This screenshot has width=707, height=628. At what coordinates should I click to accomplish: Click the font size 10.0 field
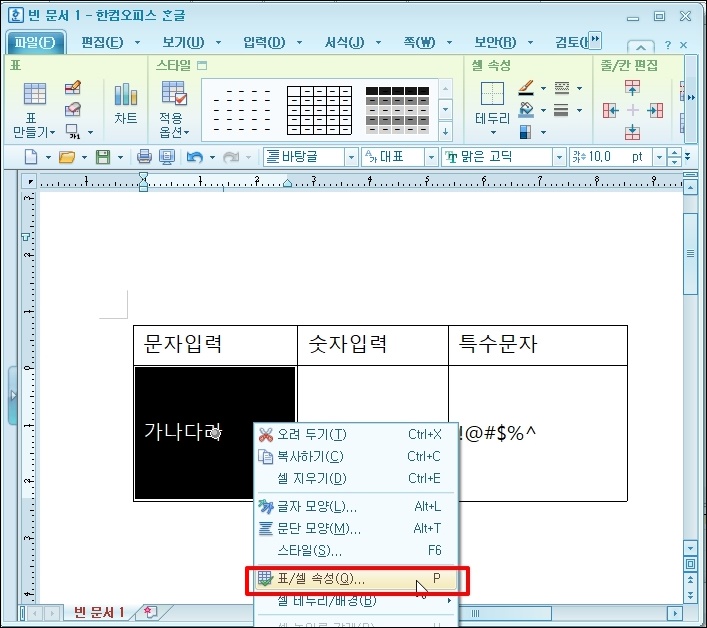tap(611, 157)
